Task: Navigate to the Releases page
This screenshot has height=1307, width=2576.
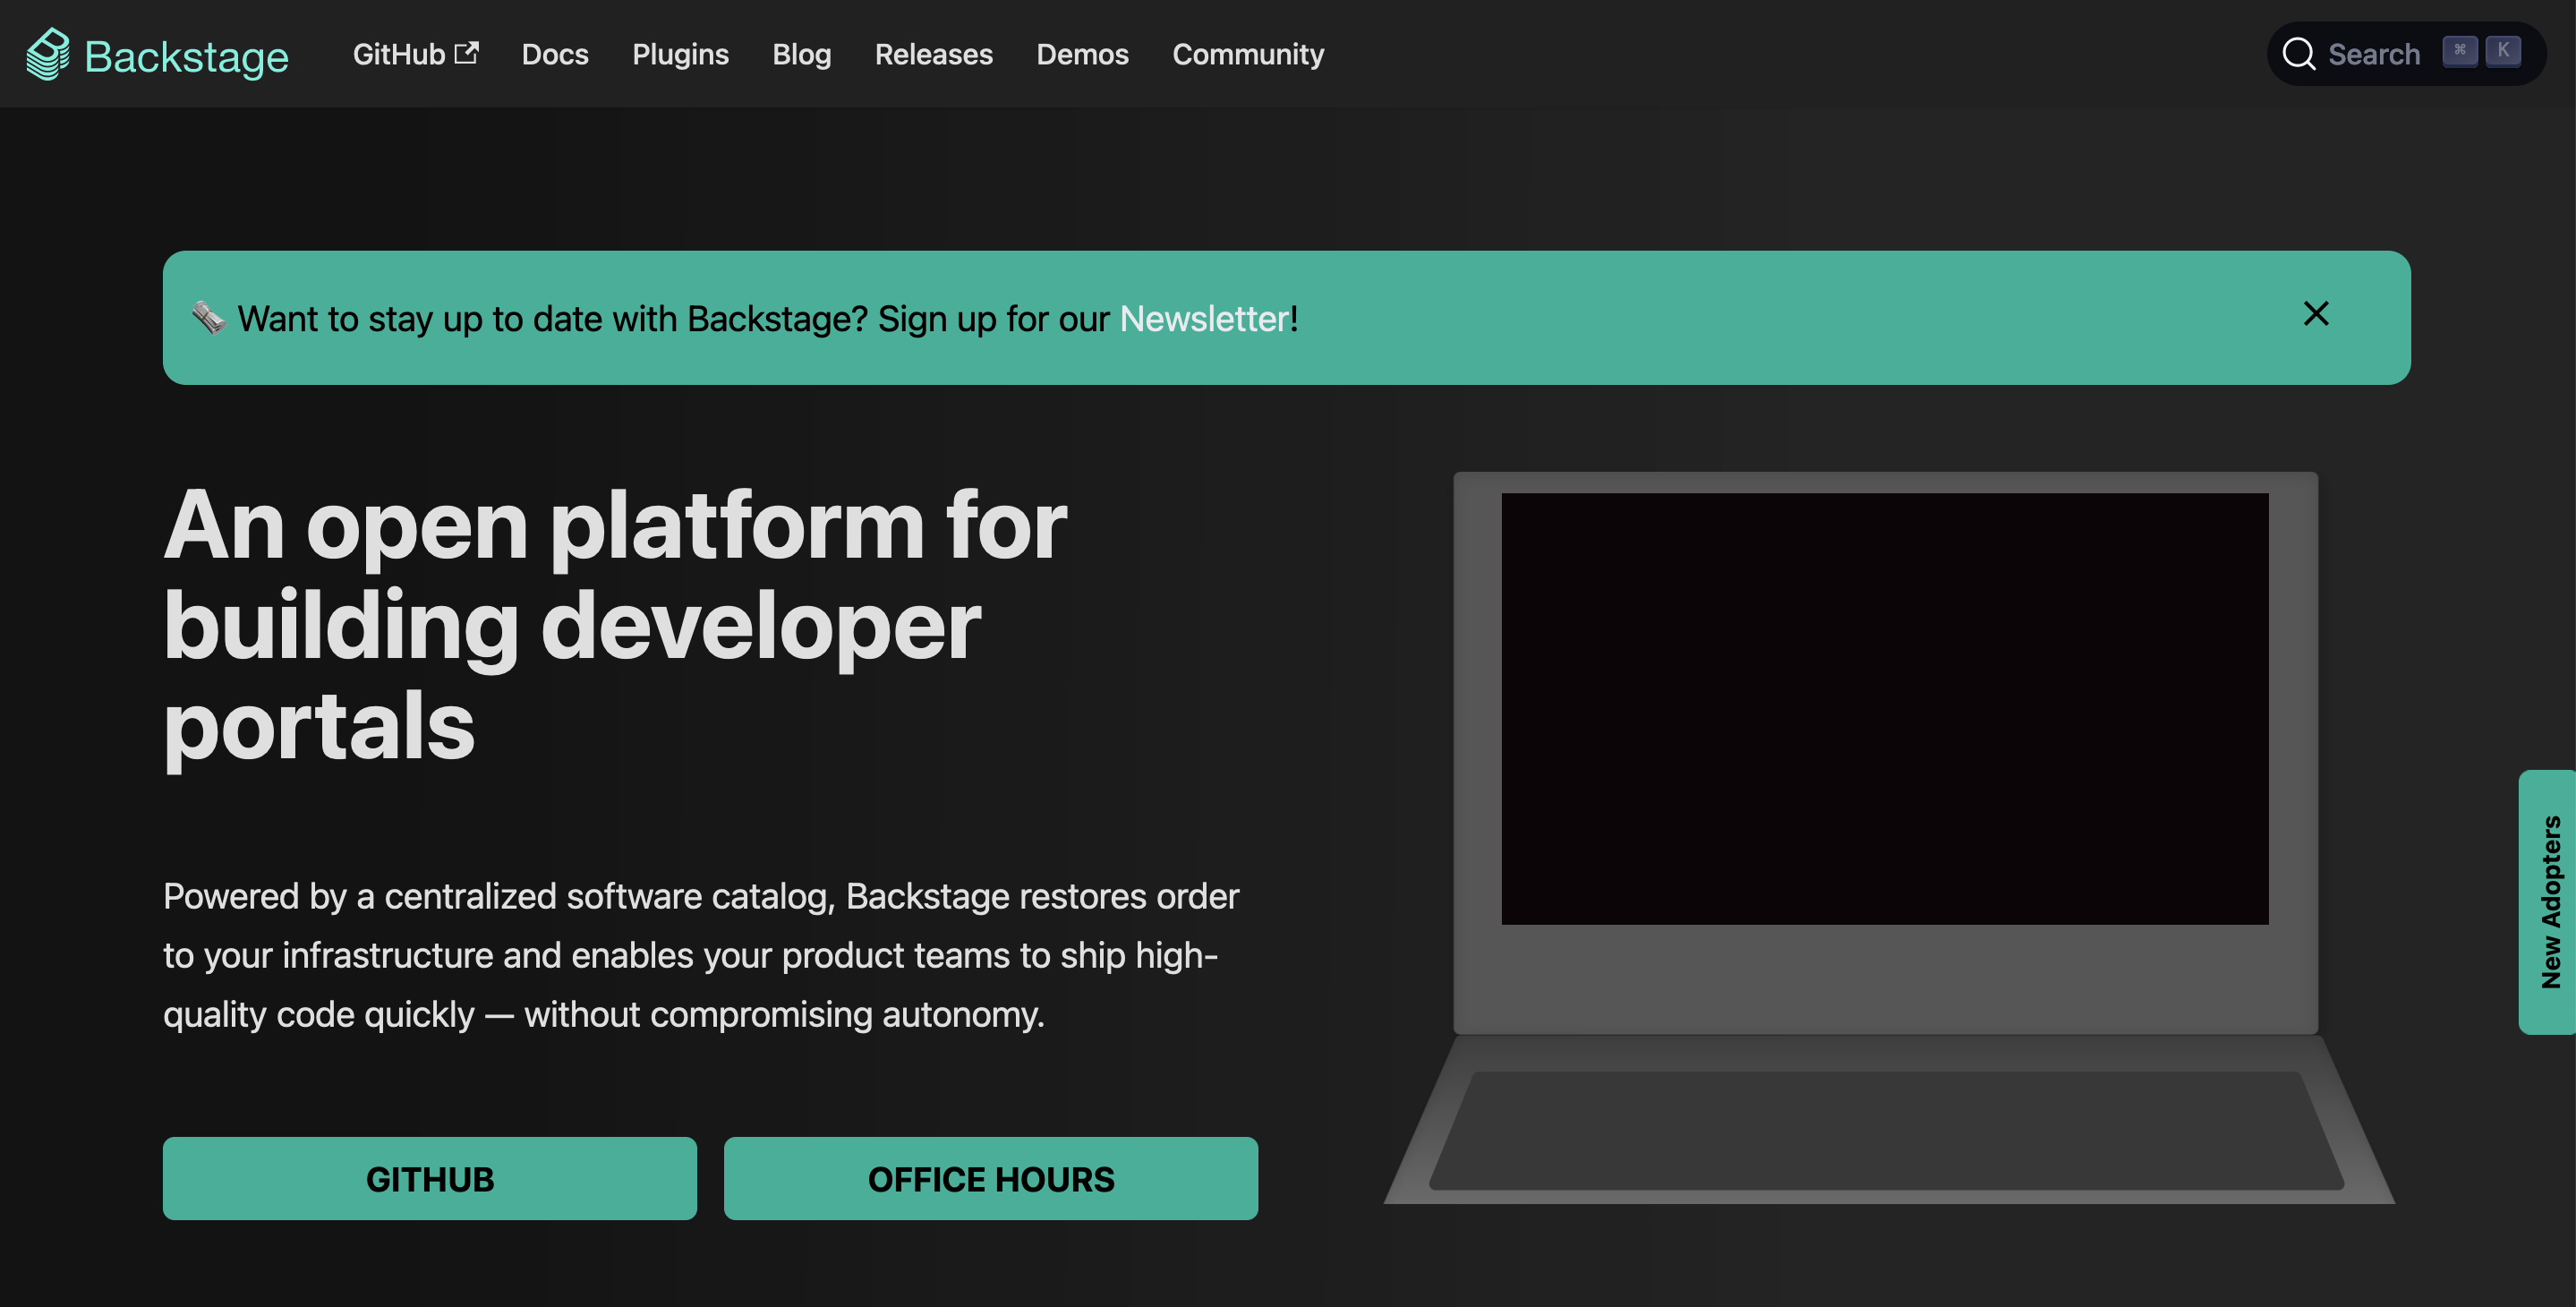Action: coord(933,54)
